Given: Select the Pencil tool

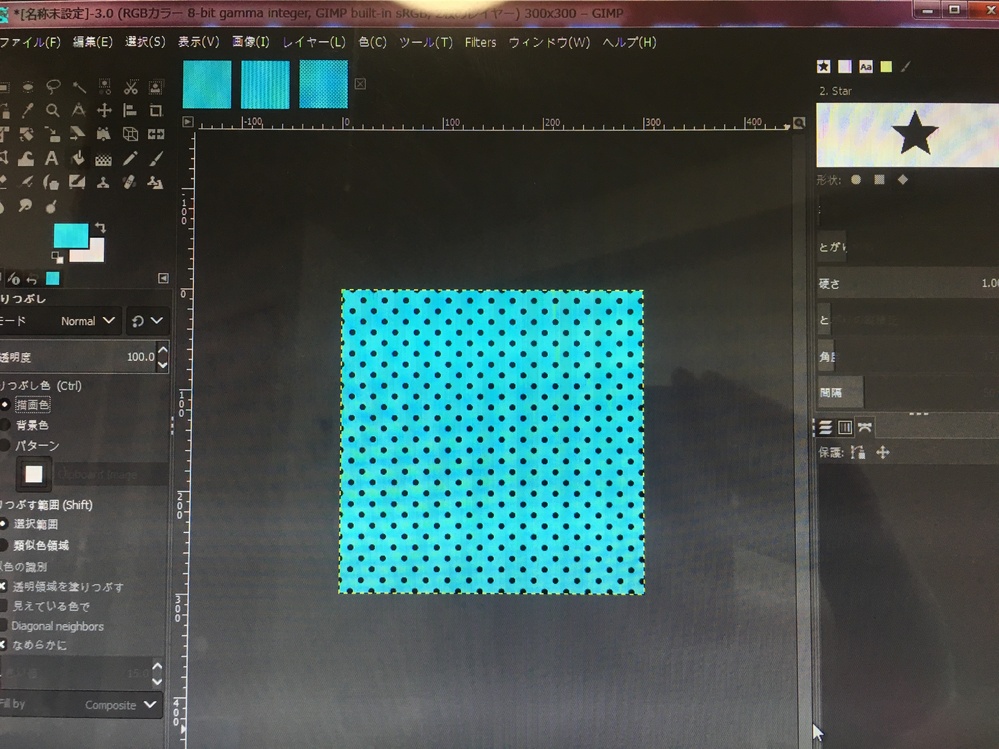Looking at the screenshot, I should pos(130,159).
